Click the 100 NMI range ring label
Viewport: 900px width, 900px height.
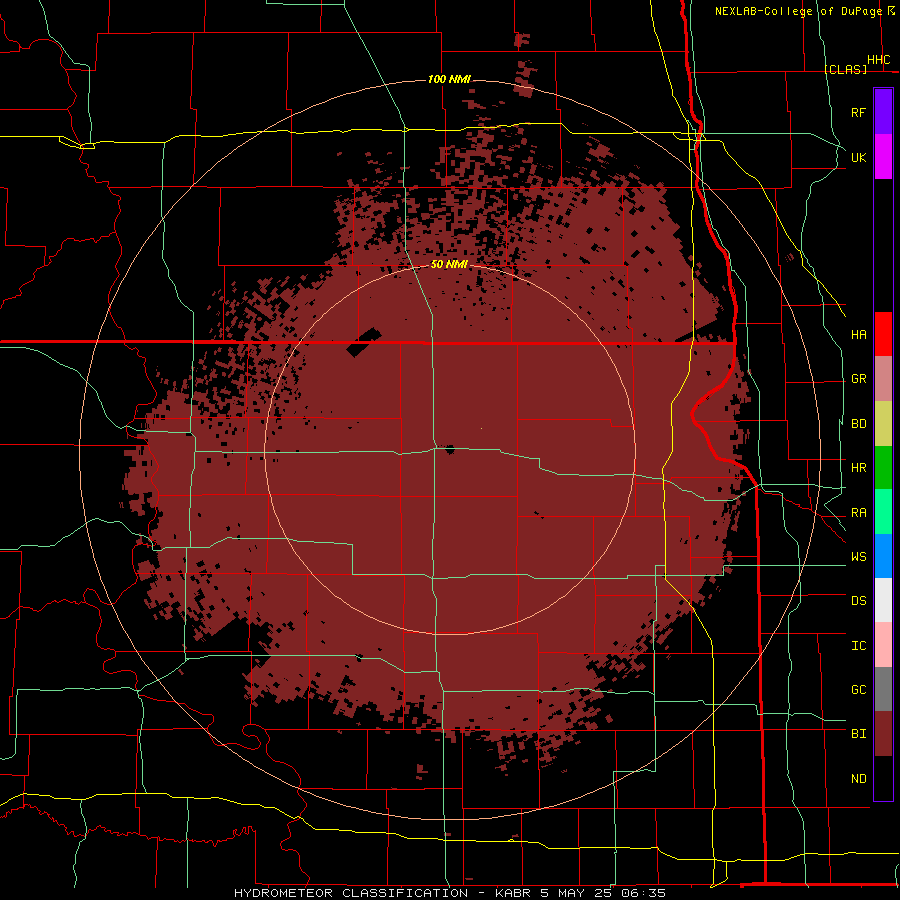click(x=449, y=79)
